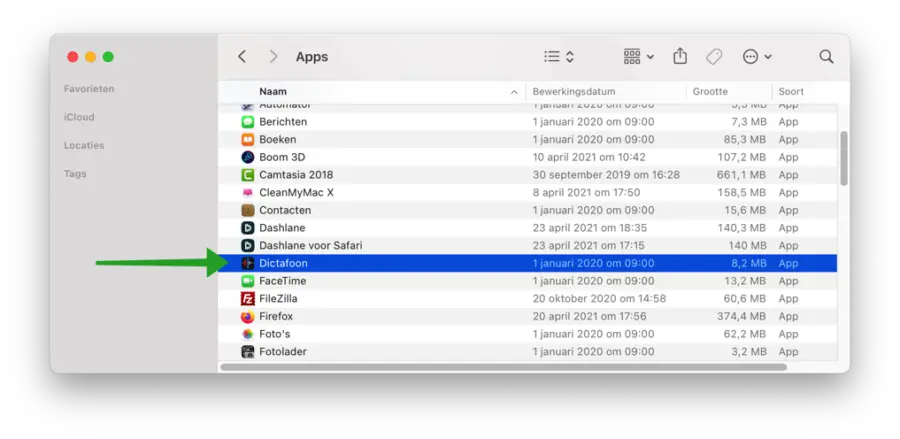The height and width of the screenshot is (439, 900).
Task: Select the Boom 3D app icon
Action: coord(247,157)
